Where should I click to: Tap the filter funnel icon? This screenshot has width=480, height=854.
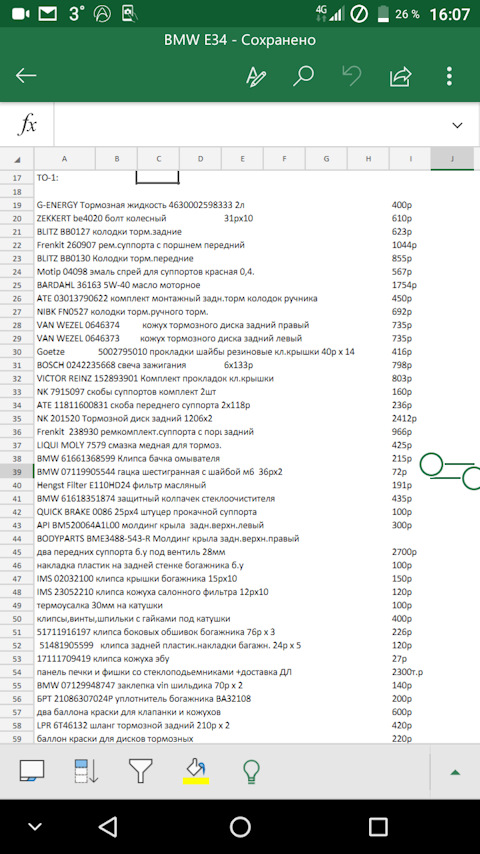141,771
